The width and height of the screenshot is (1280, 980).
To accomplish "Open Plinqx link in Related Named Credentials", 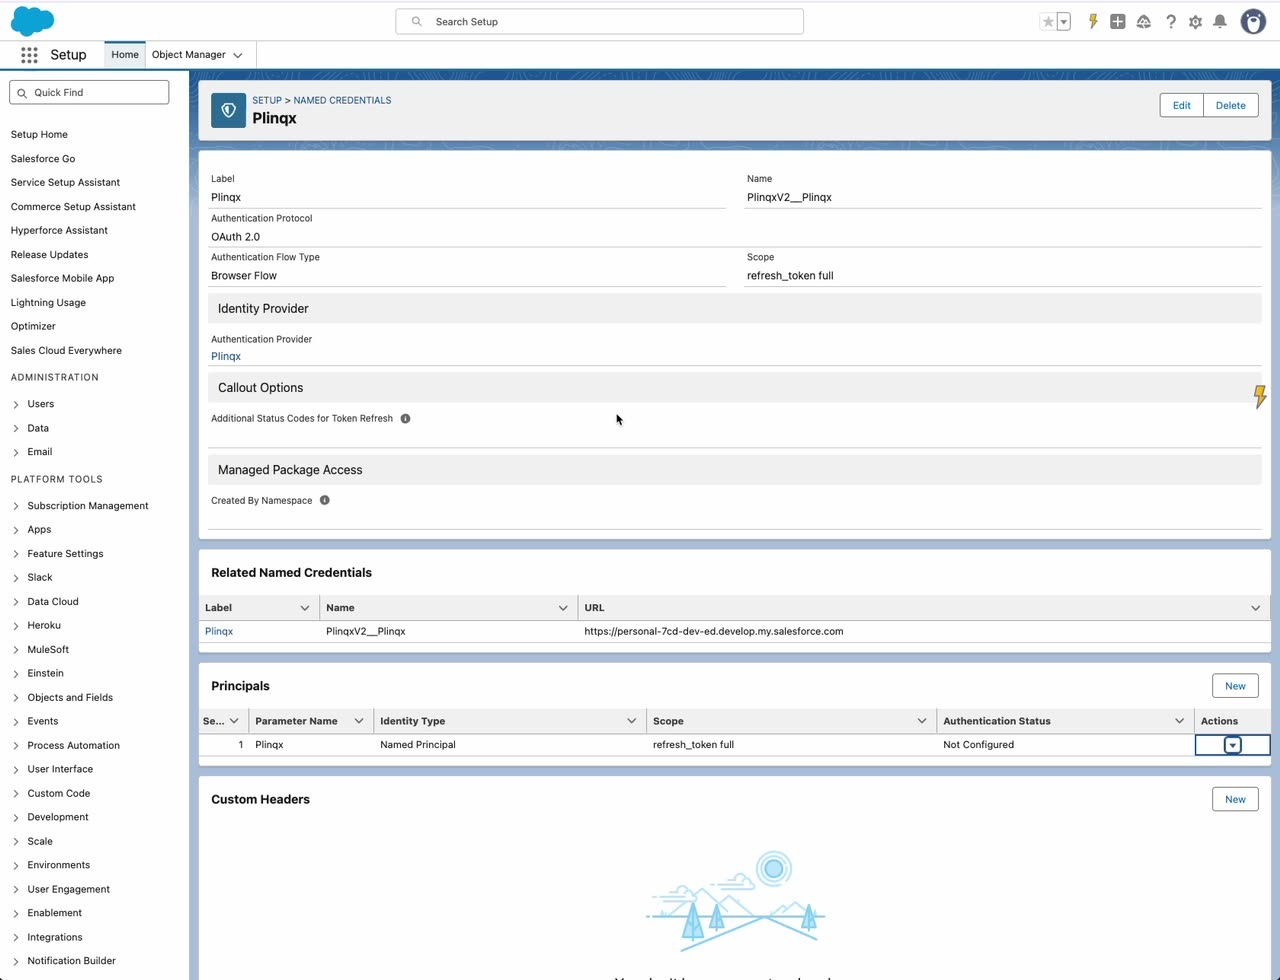I will (x=219, y=632).
